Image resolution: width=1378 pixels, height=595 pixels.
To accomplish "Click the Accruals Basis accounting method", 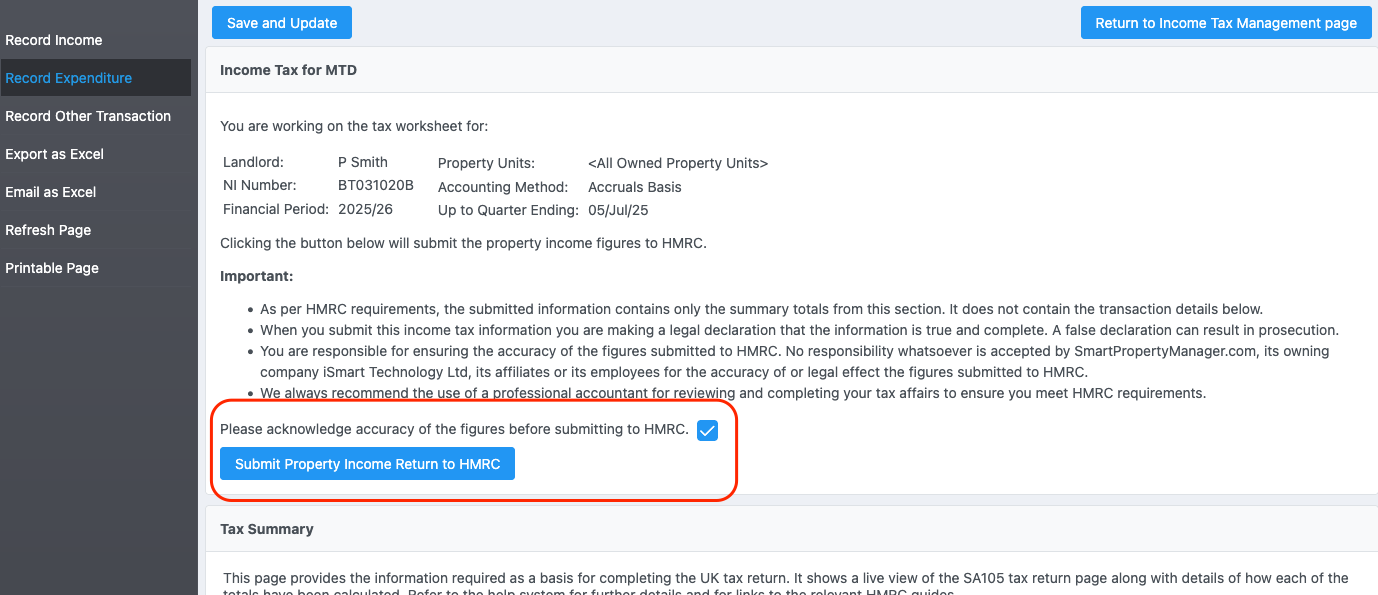I will (x=634, y=187).
